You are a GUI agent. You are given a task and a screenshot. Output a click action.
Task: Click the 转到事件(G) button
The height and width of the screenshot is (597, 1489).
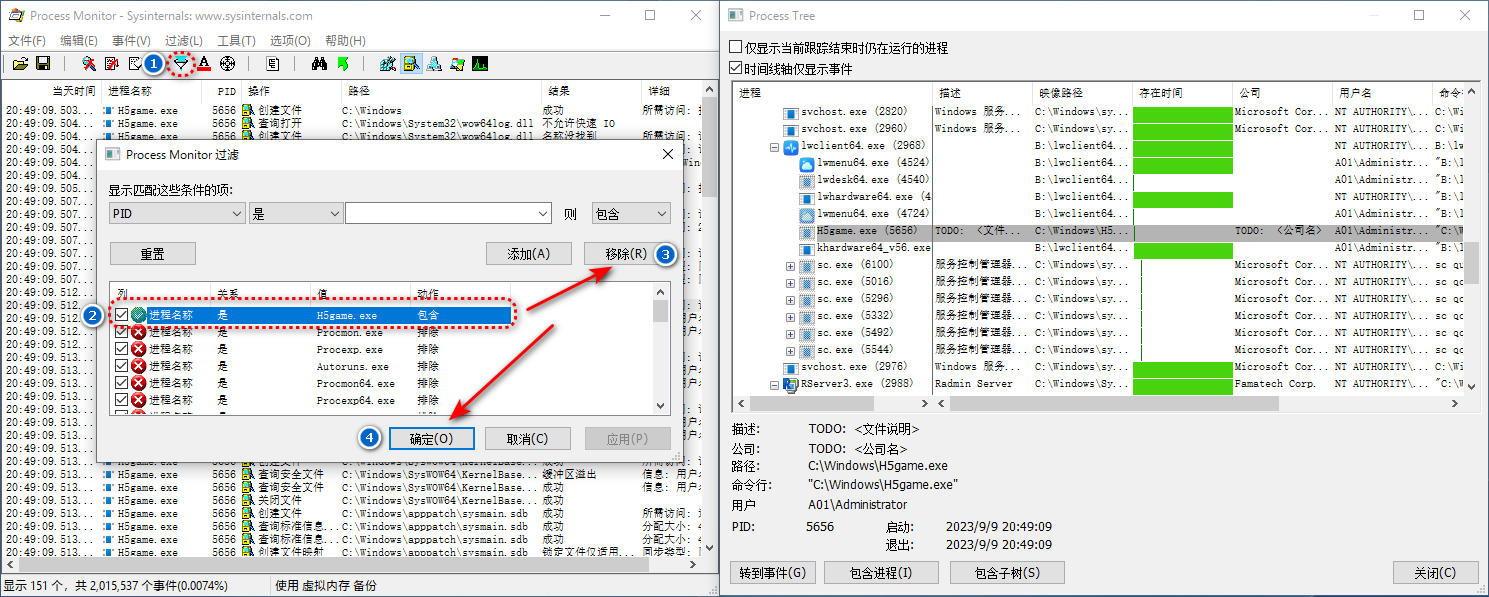(x=773, y=573)
